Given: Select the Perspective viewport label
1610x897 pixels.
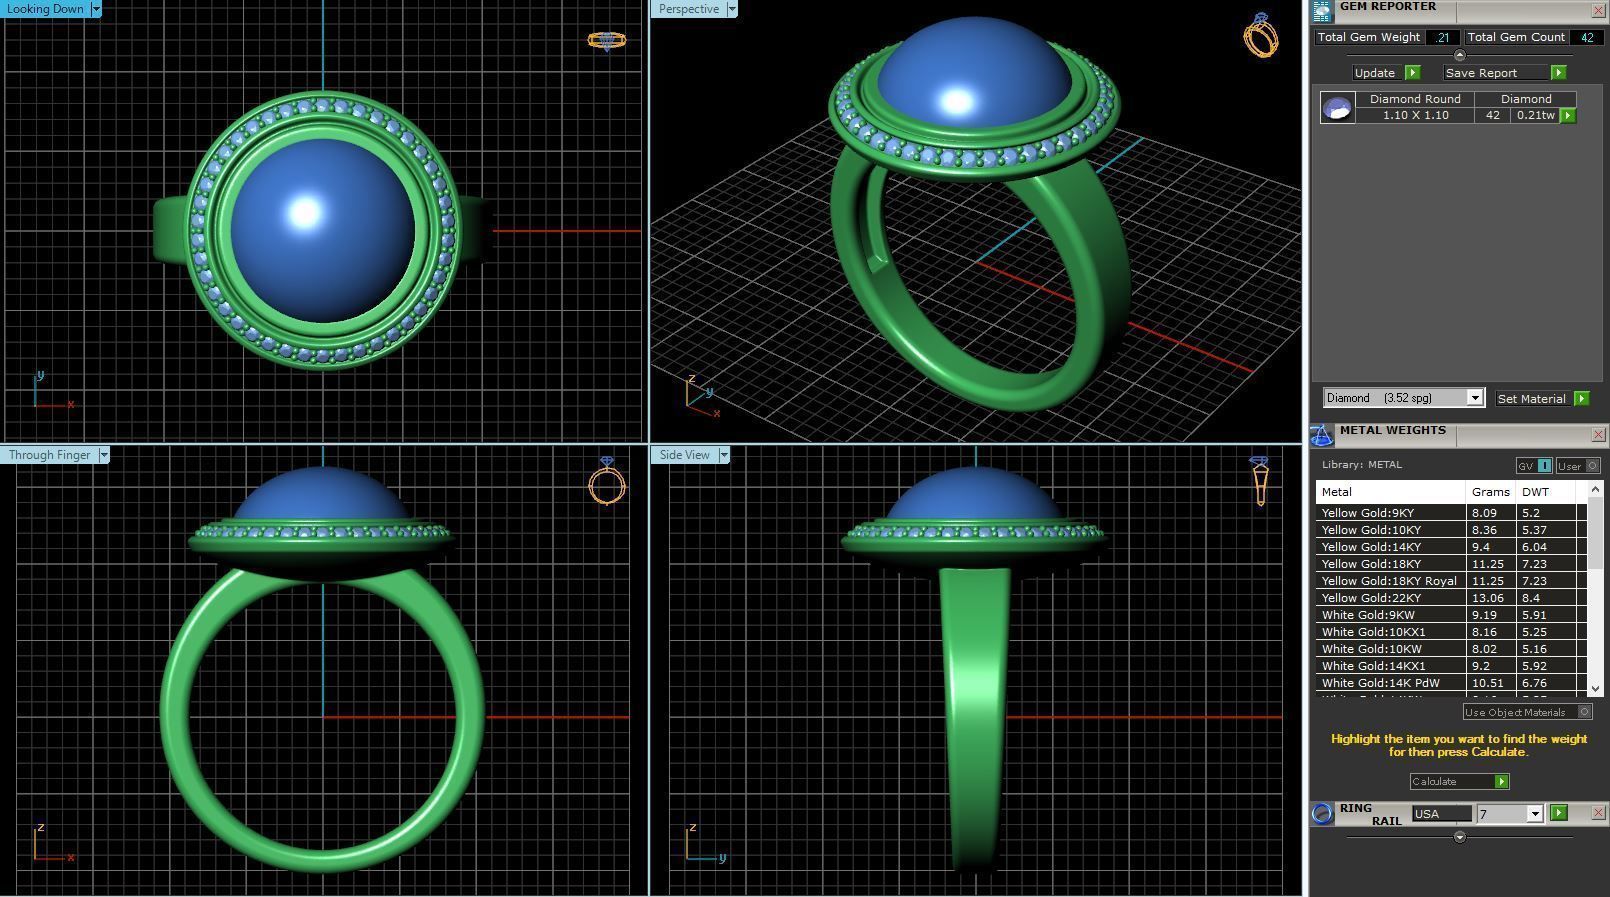Looking at the screenshot, I should [x=688, y=9].
